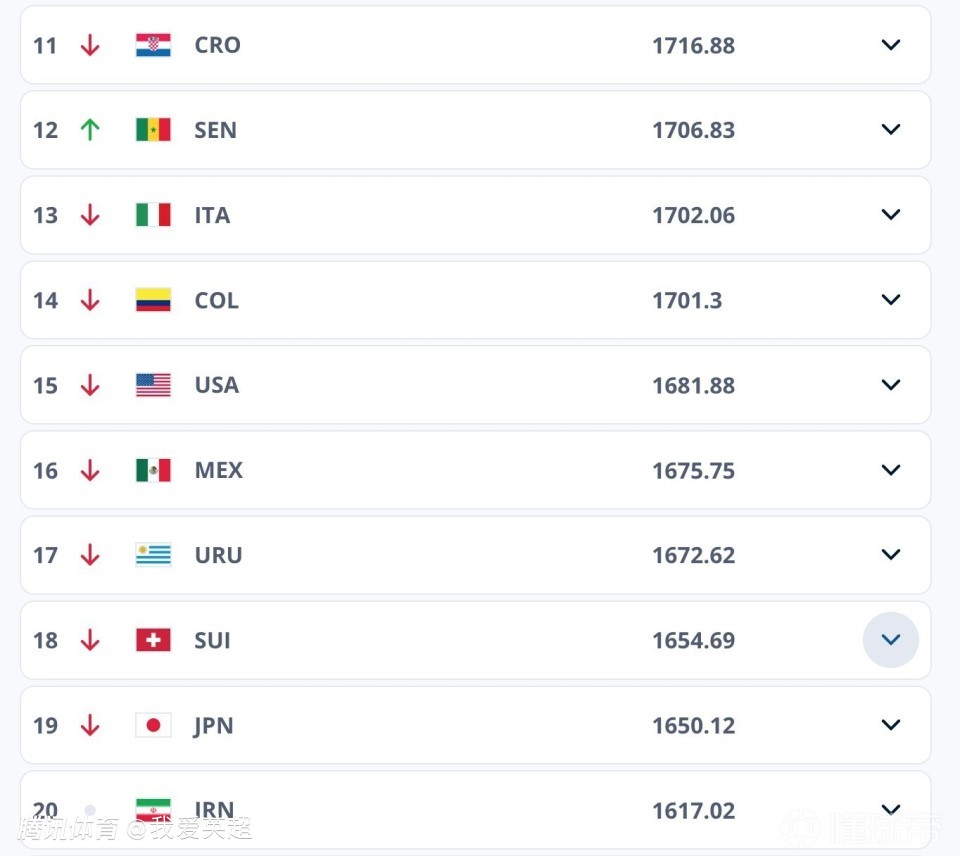Click the URU team name

[218, 555]
